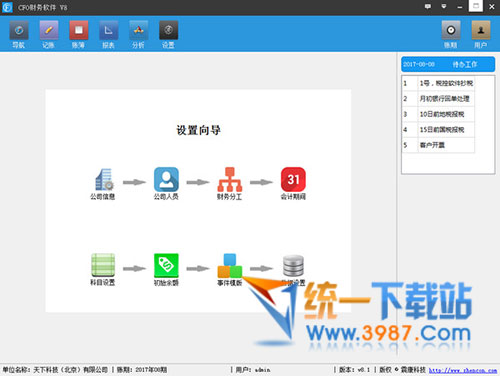Open the database cylinder wizard icon
This screenshot has width=500, height=376.
pos(293,266)
